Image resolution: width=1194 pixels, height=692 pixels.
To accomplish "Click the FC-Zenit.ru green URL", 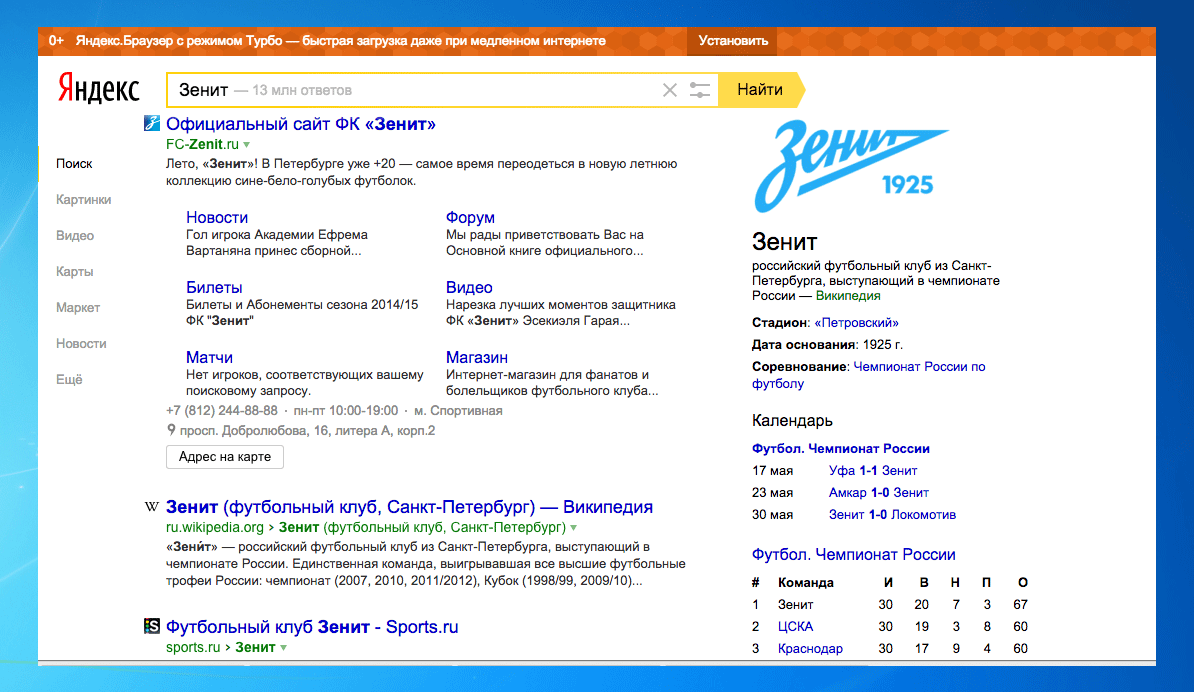I will 203,145.
